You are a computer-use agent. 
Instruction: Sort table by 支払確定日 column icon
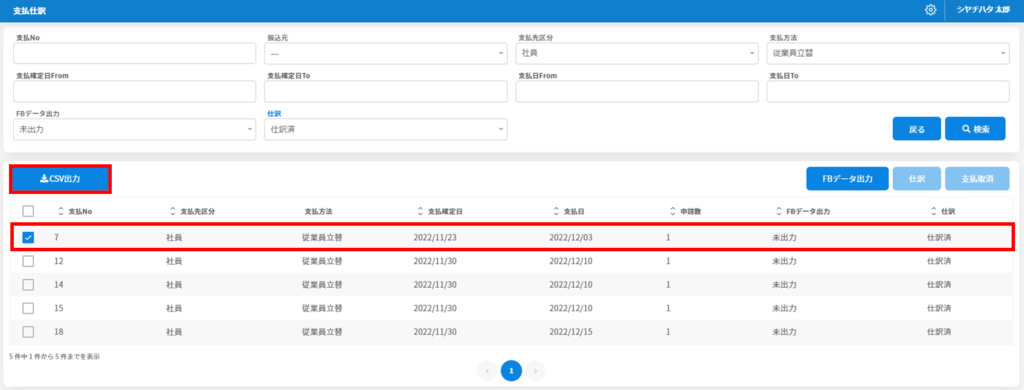(421, 212)
